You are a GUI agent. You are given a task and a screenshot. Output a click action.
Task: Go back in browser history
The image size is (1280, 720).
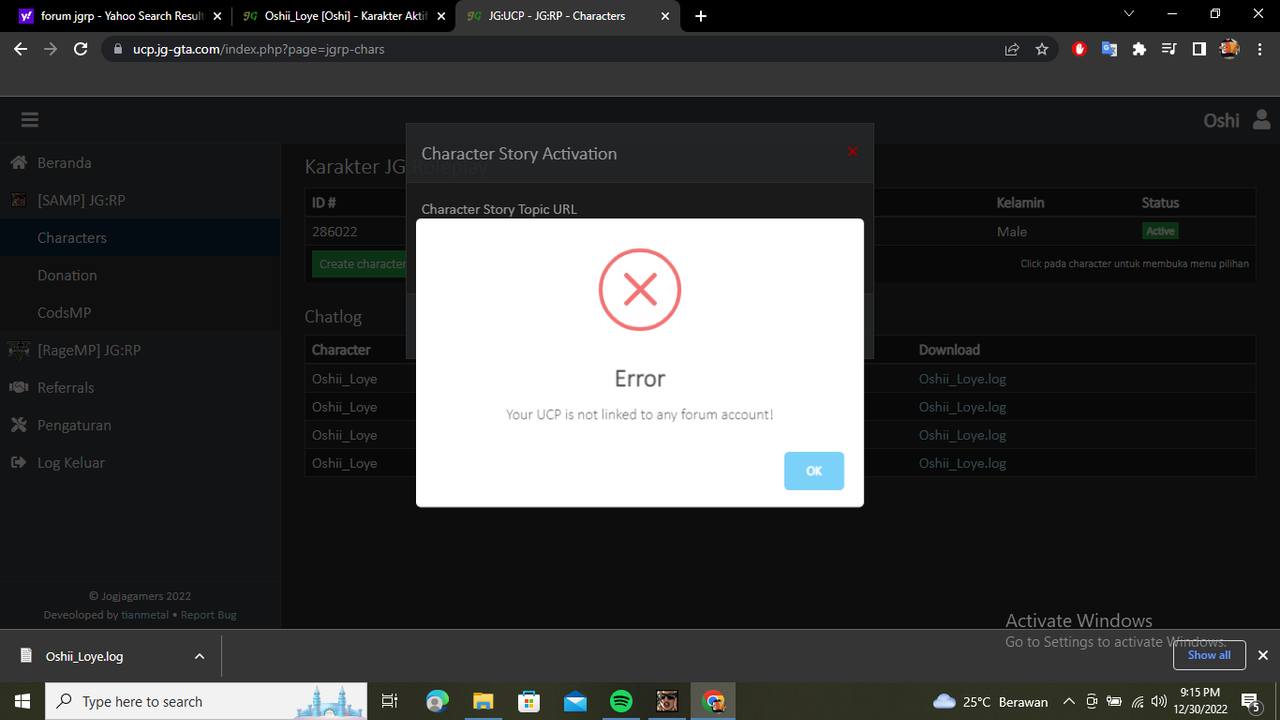click(20, 49)
